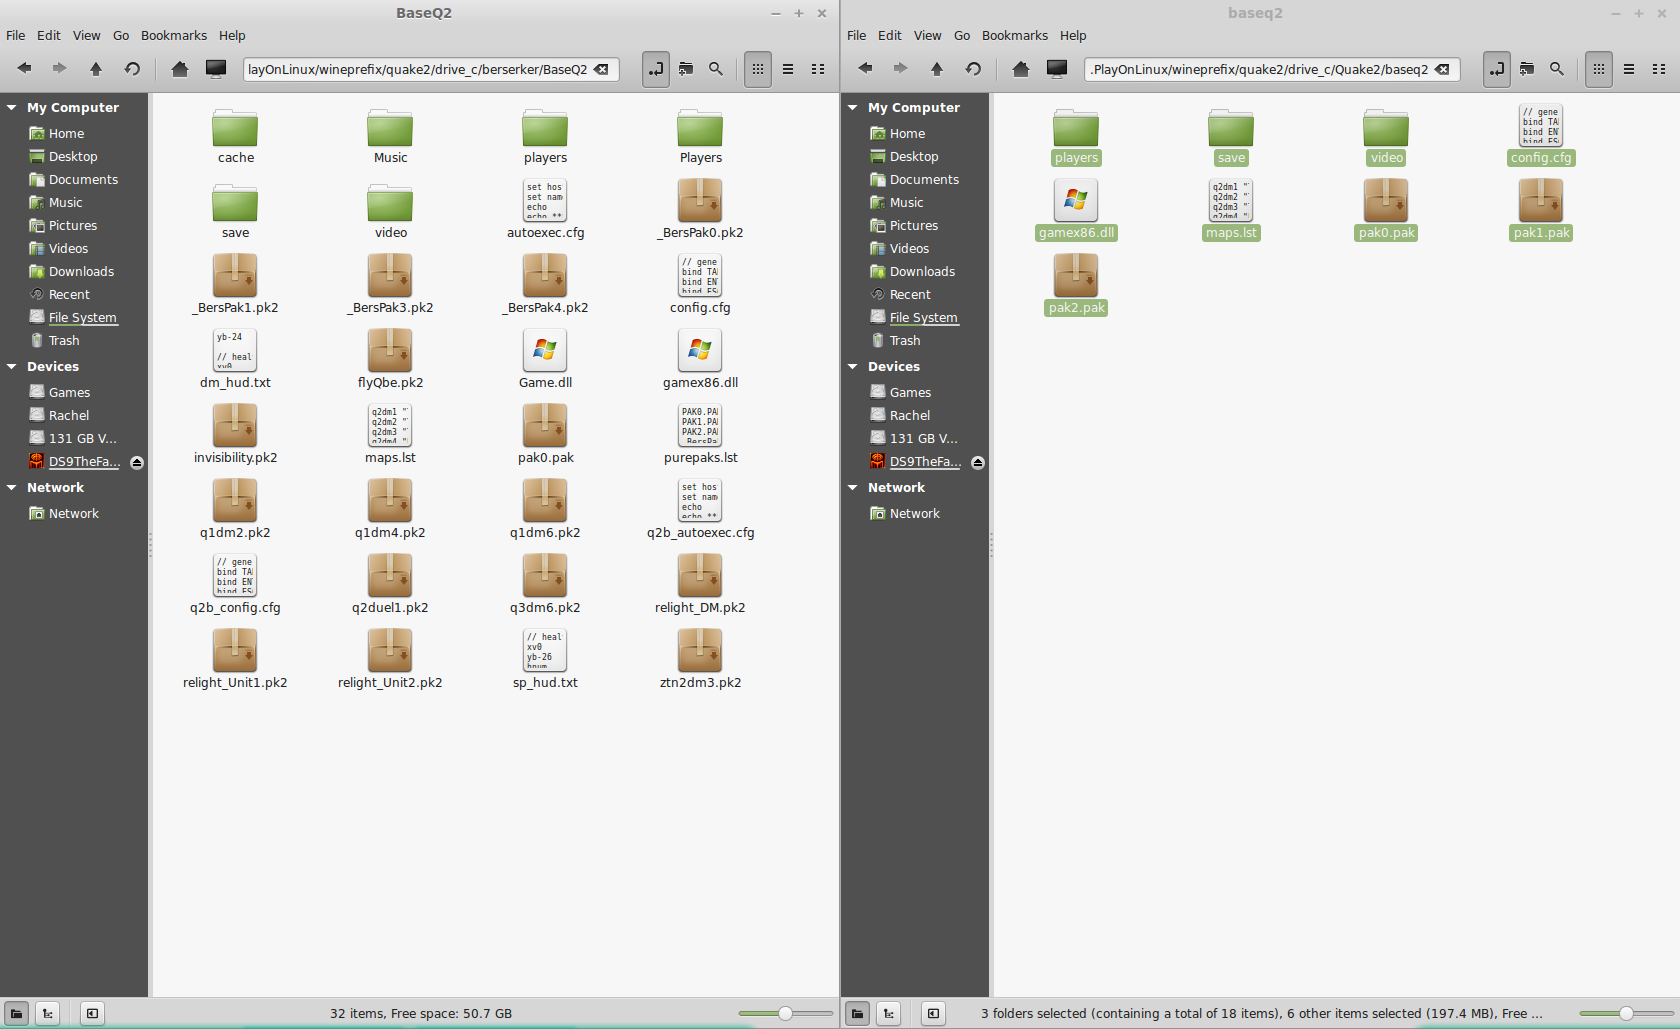Image resolution: width=1680 pixels, height=1029 pixels.
Task: Go up one folder in right baseq2 window
Action: pos(937,69)
